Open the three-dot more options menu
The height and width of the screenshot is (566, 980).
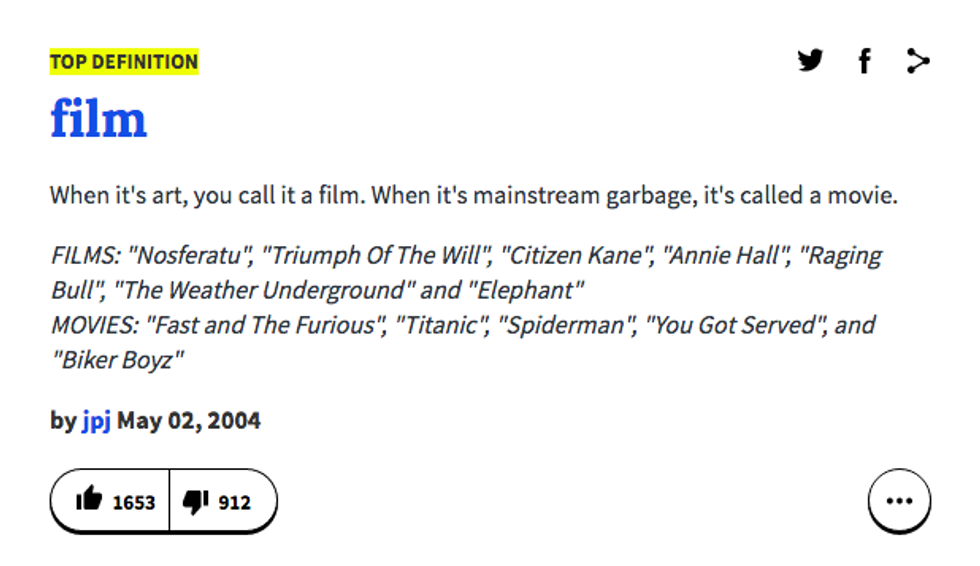899,501
